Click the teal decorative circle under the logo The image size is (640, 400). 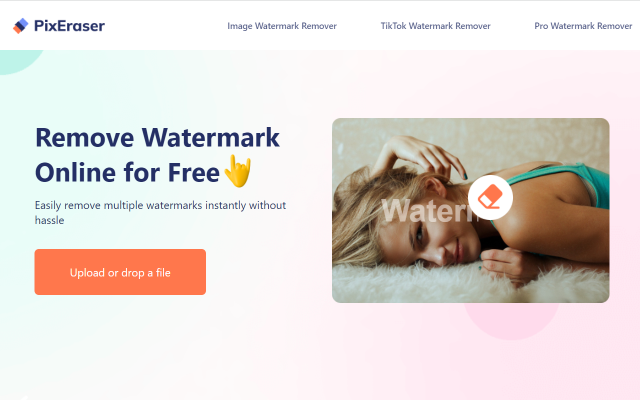[x=18, y=61]
